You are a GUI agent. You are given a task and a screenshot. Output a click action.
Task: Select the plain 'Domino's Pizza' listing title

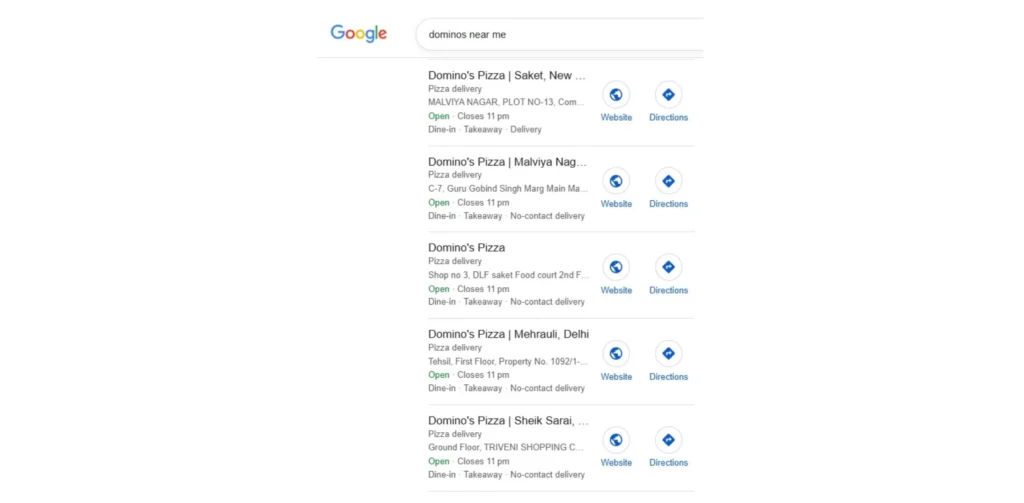(x=467, y=247)
